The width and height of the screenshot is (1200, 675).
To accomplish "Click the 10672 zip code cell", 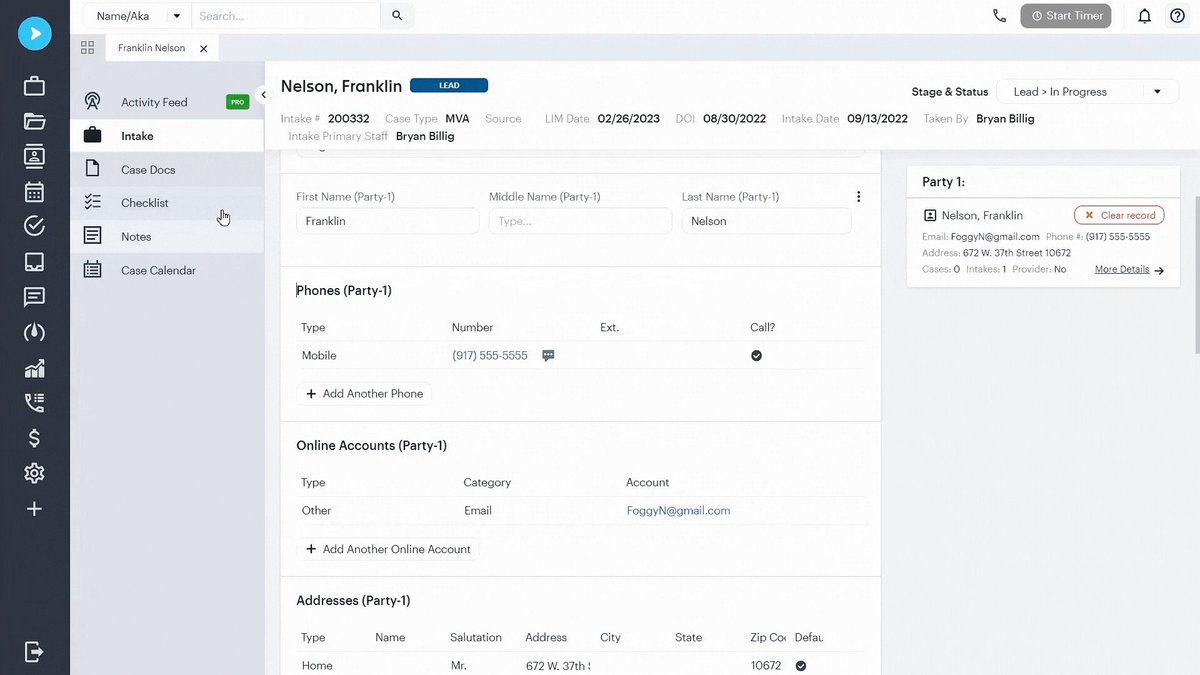I will (x=765, y=665).
